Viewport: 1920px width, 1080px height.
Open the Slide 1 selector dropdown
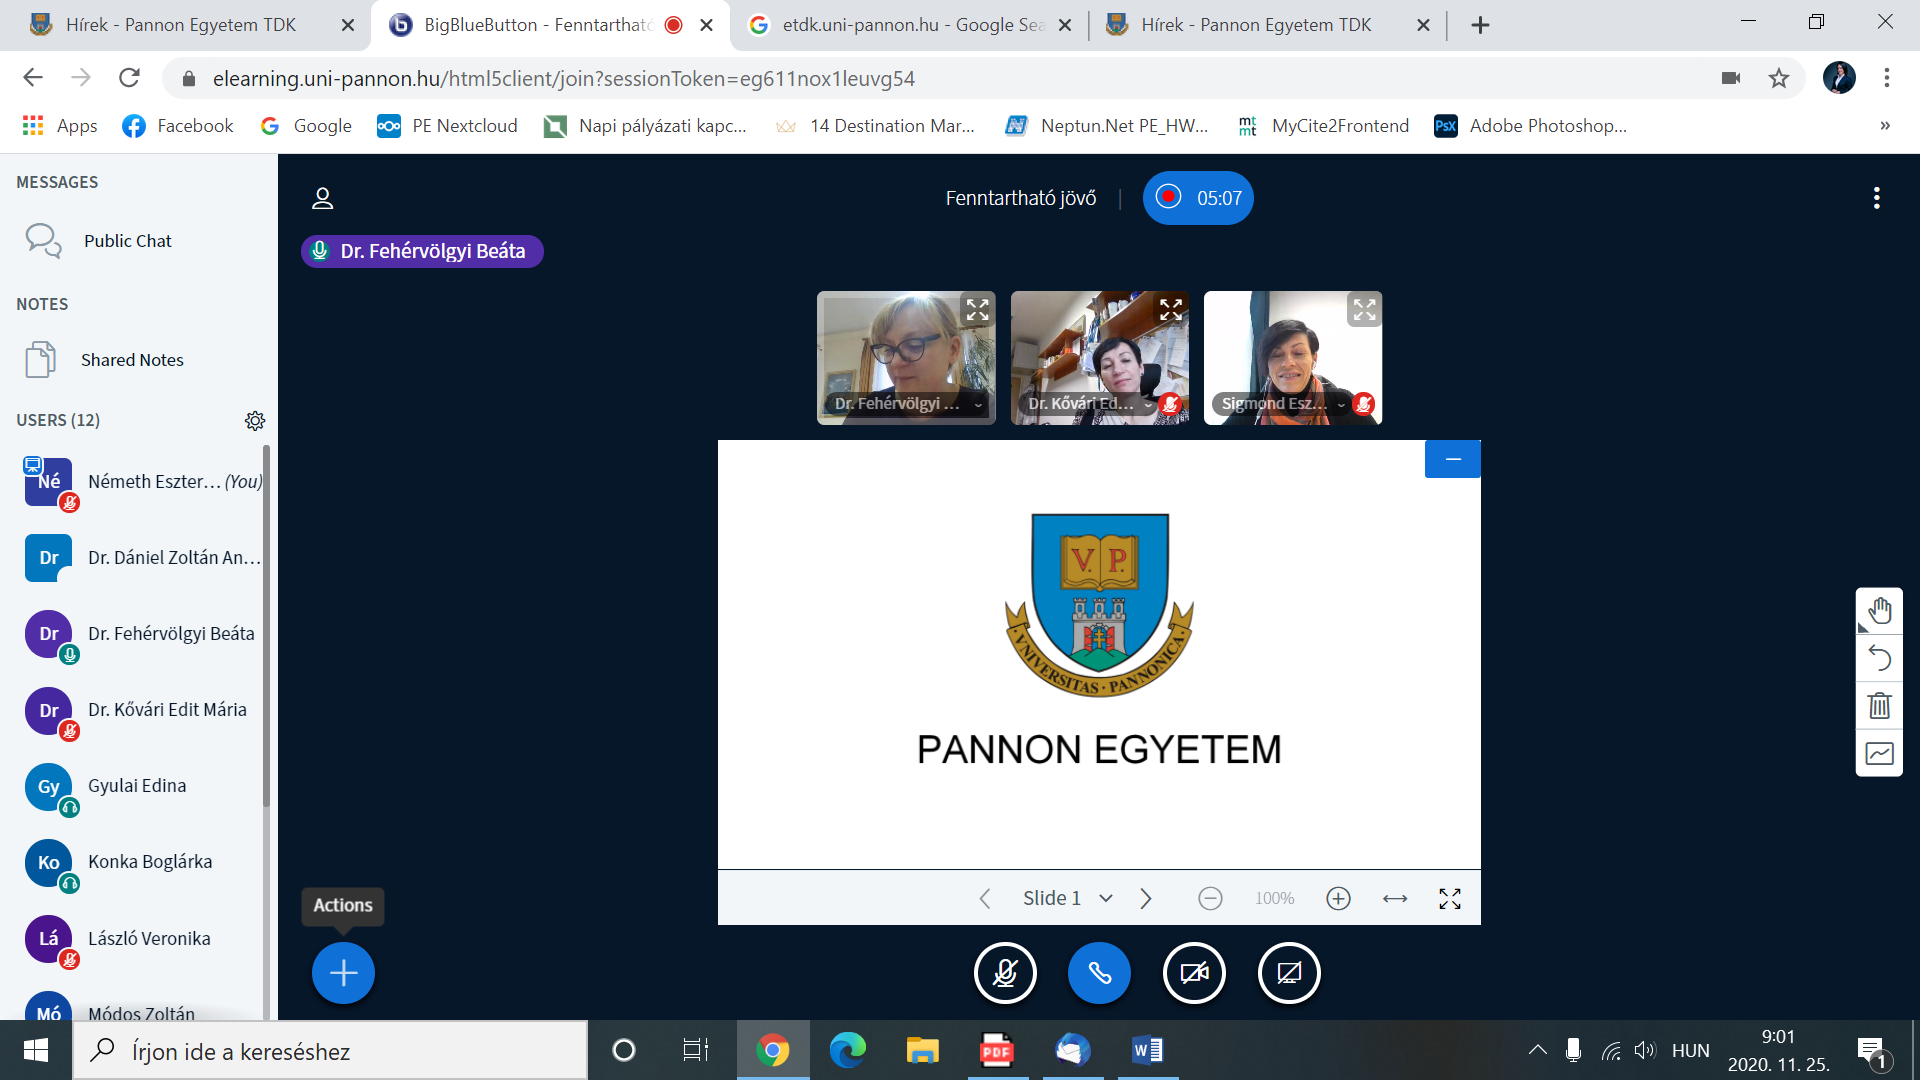point(1066,899)
